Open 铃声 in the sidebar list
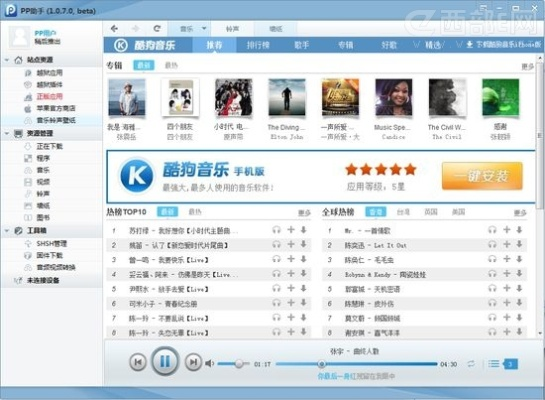The image size is (545, 400). pos(43,194)
